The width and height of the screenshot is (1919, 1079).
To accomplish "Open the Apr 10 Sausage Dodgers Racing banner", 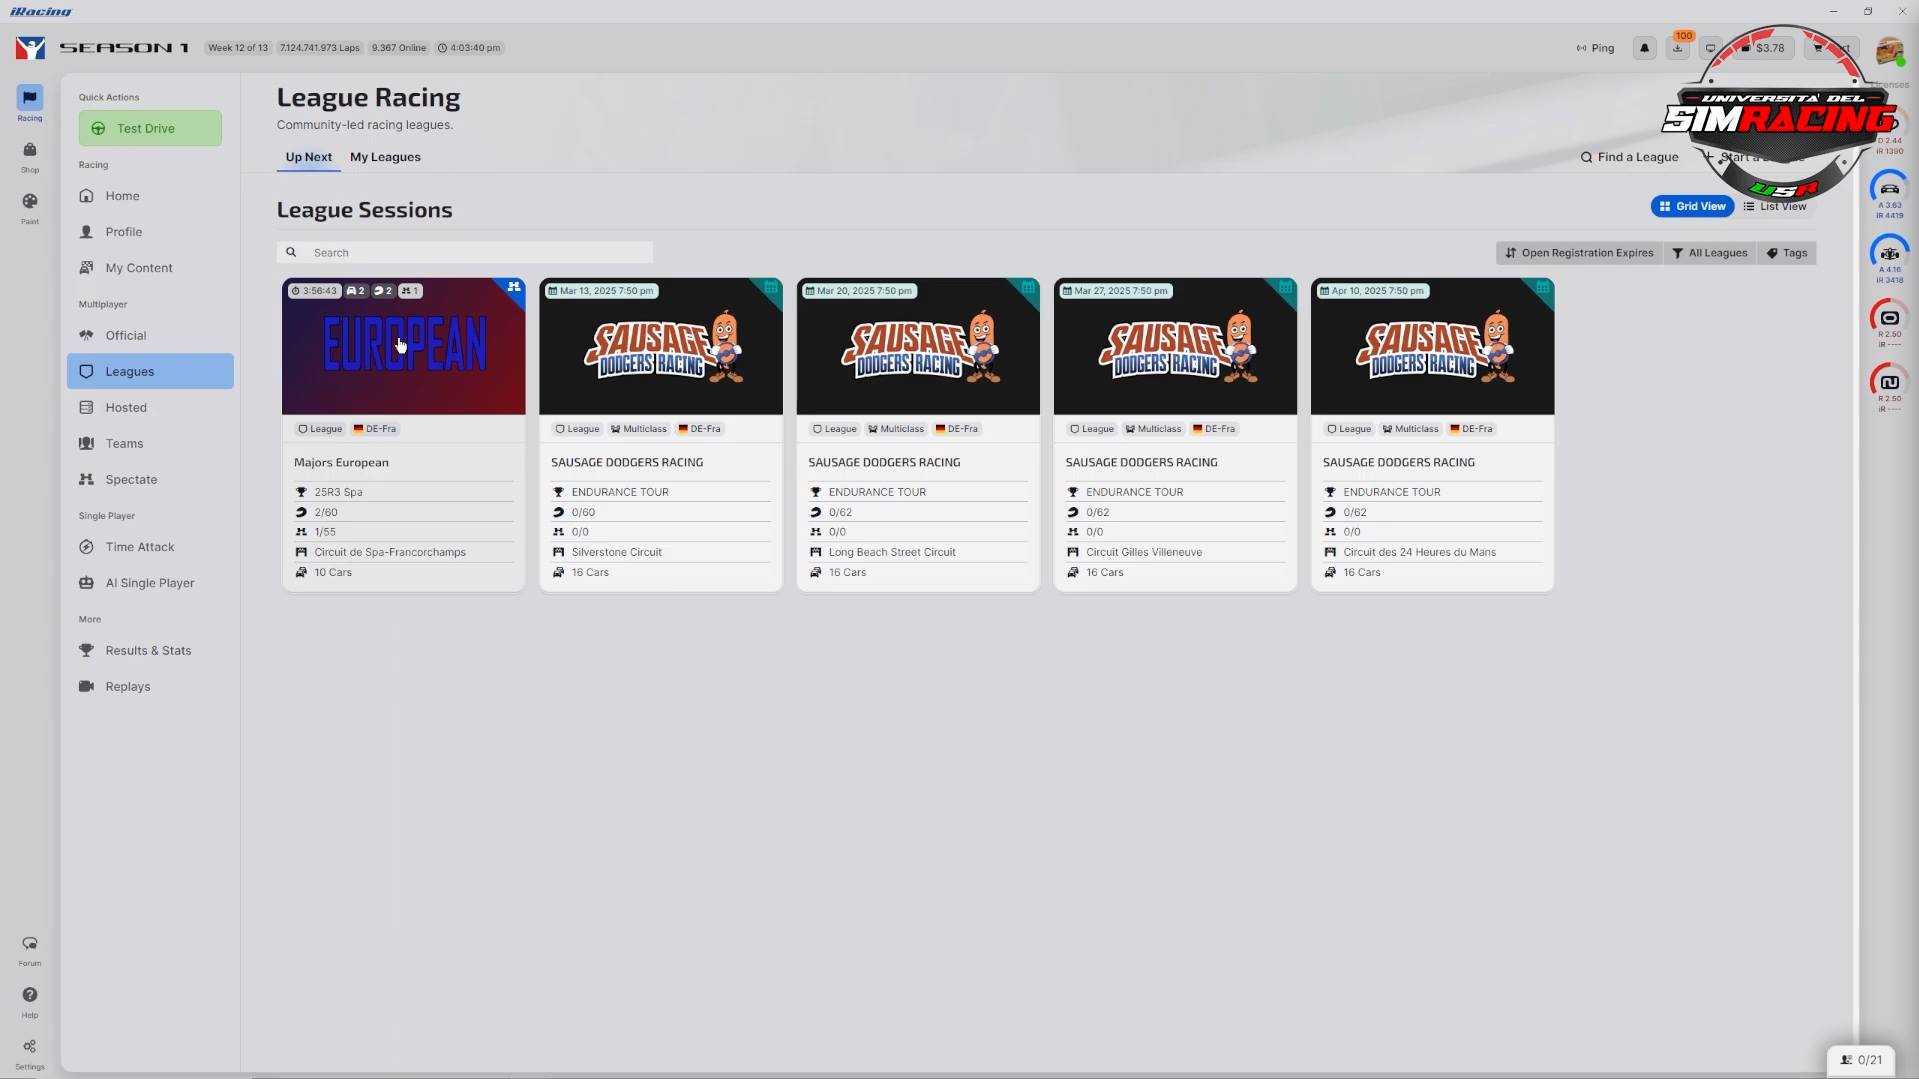I will coord(1432,346).
